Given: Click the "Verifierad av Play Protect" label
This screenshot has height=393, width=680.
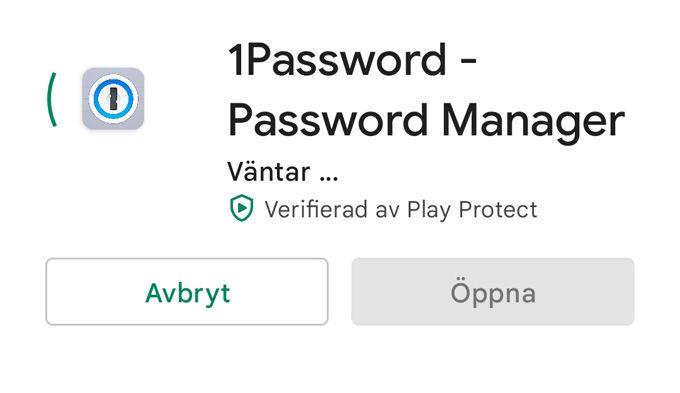Looking at the screenshot, I should [x=401, y=210].
